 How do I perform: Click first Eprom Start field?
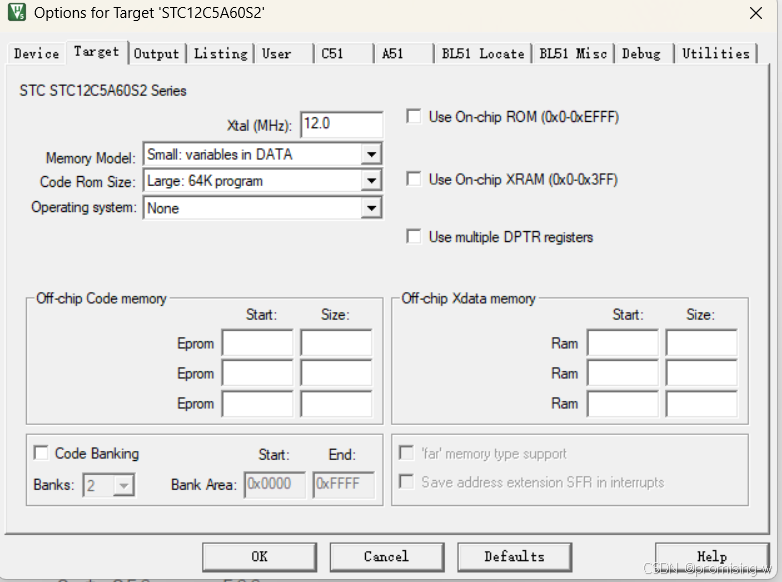[258, 343]
